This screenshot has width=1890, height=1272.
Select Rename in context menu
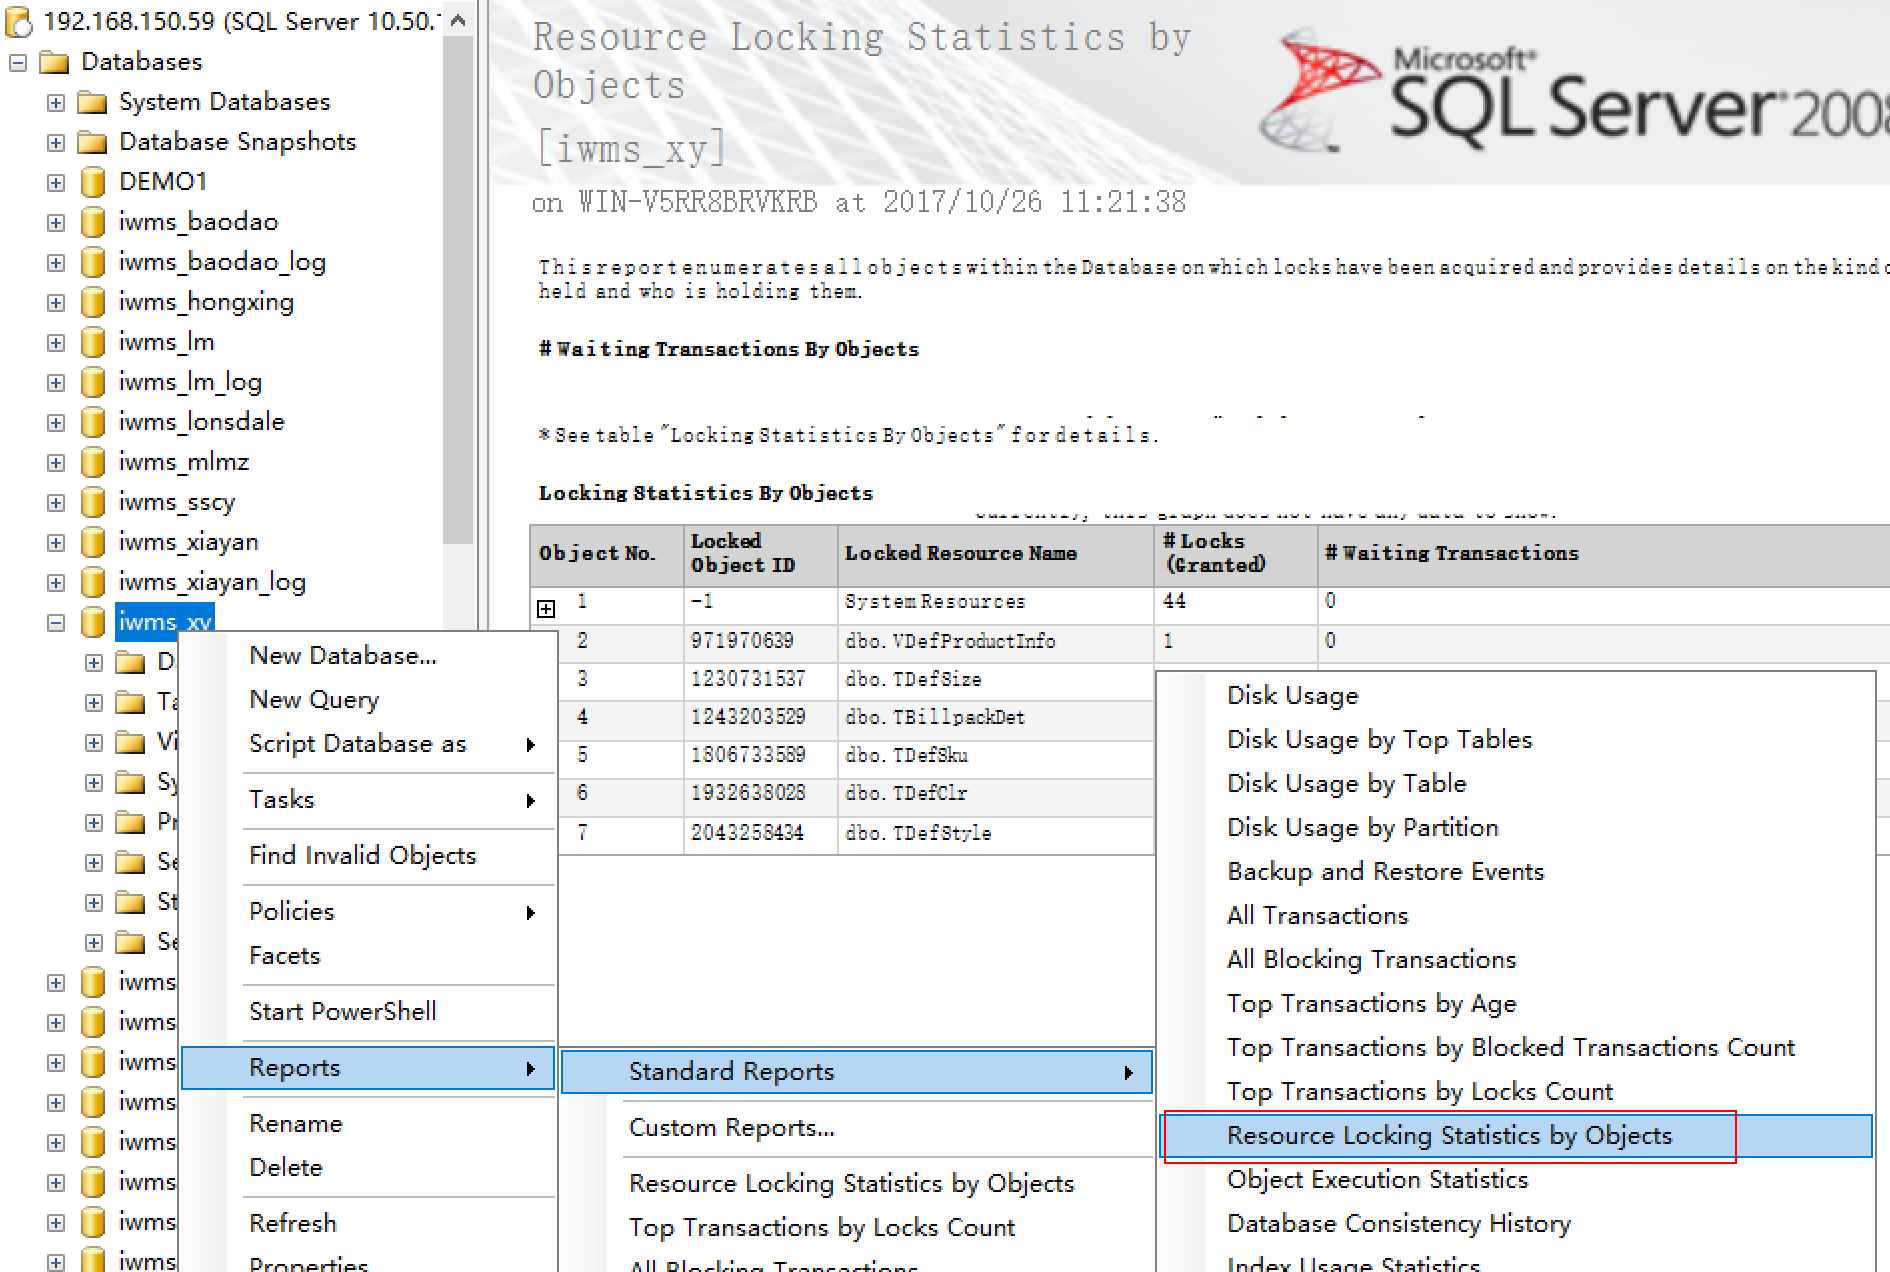369,1124
